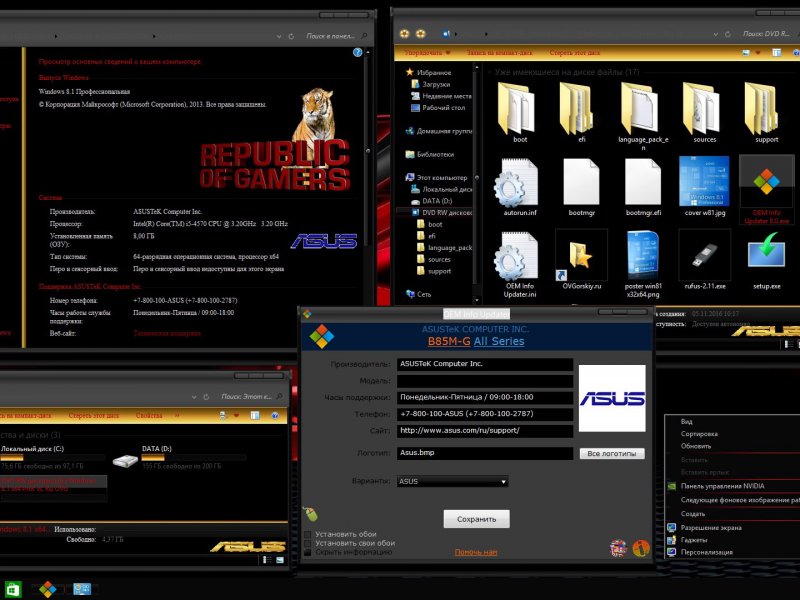Toggle preview pane in the DVD explorer toolbar
This screenshot has height=600, width=800.
click(776, 53)
